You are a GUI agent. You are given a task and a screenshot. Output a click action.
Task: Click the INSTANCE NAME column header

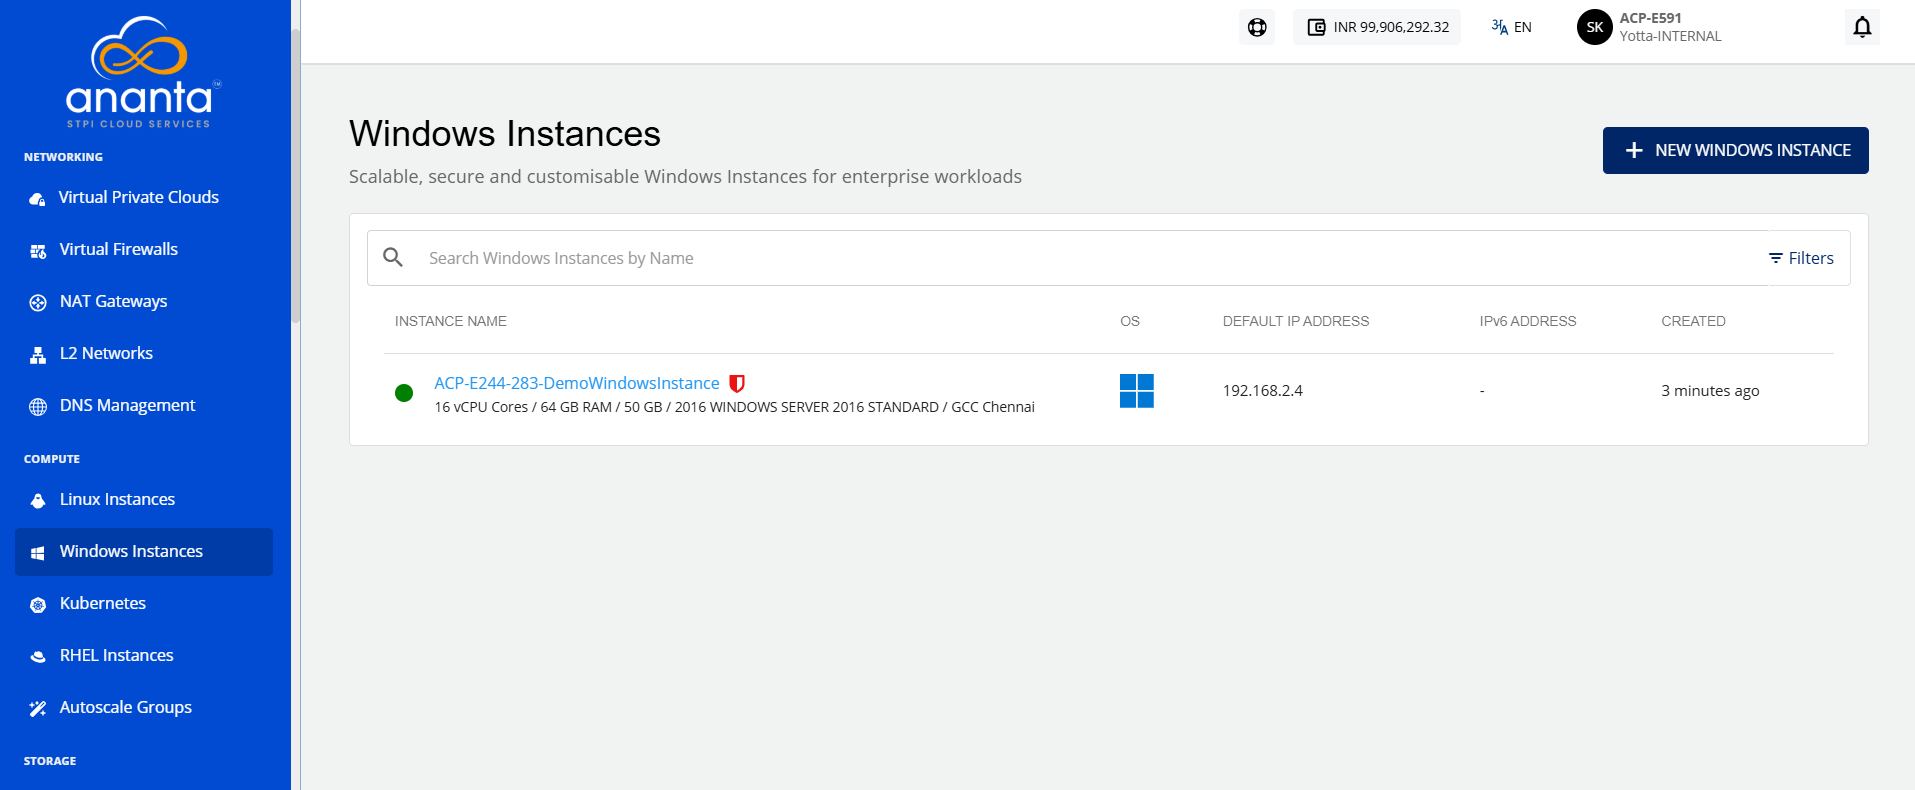(451, 321)
